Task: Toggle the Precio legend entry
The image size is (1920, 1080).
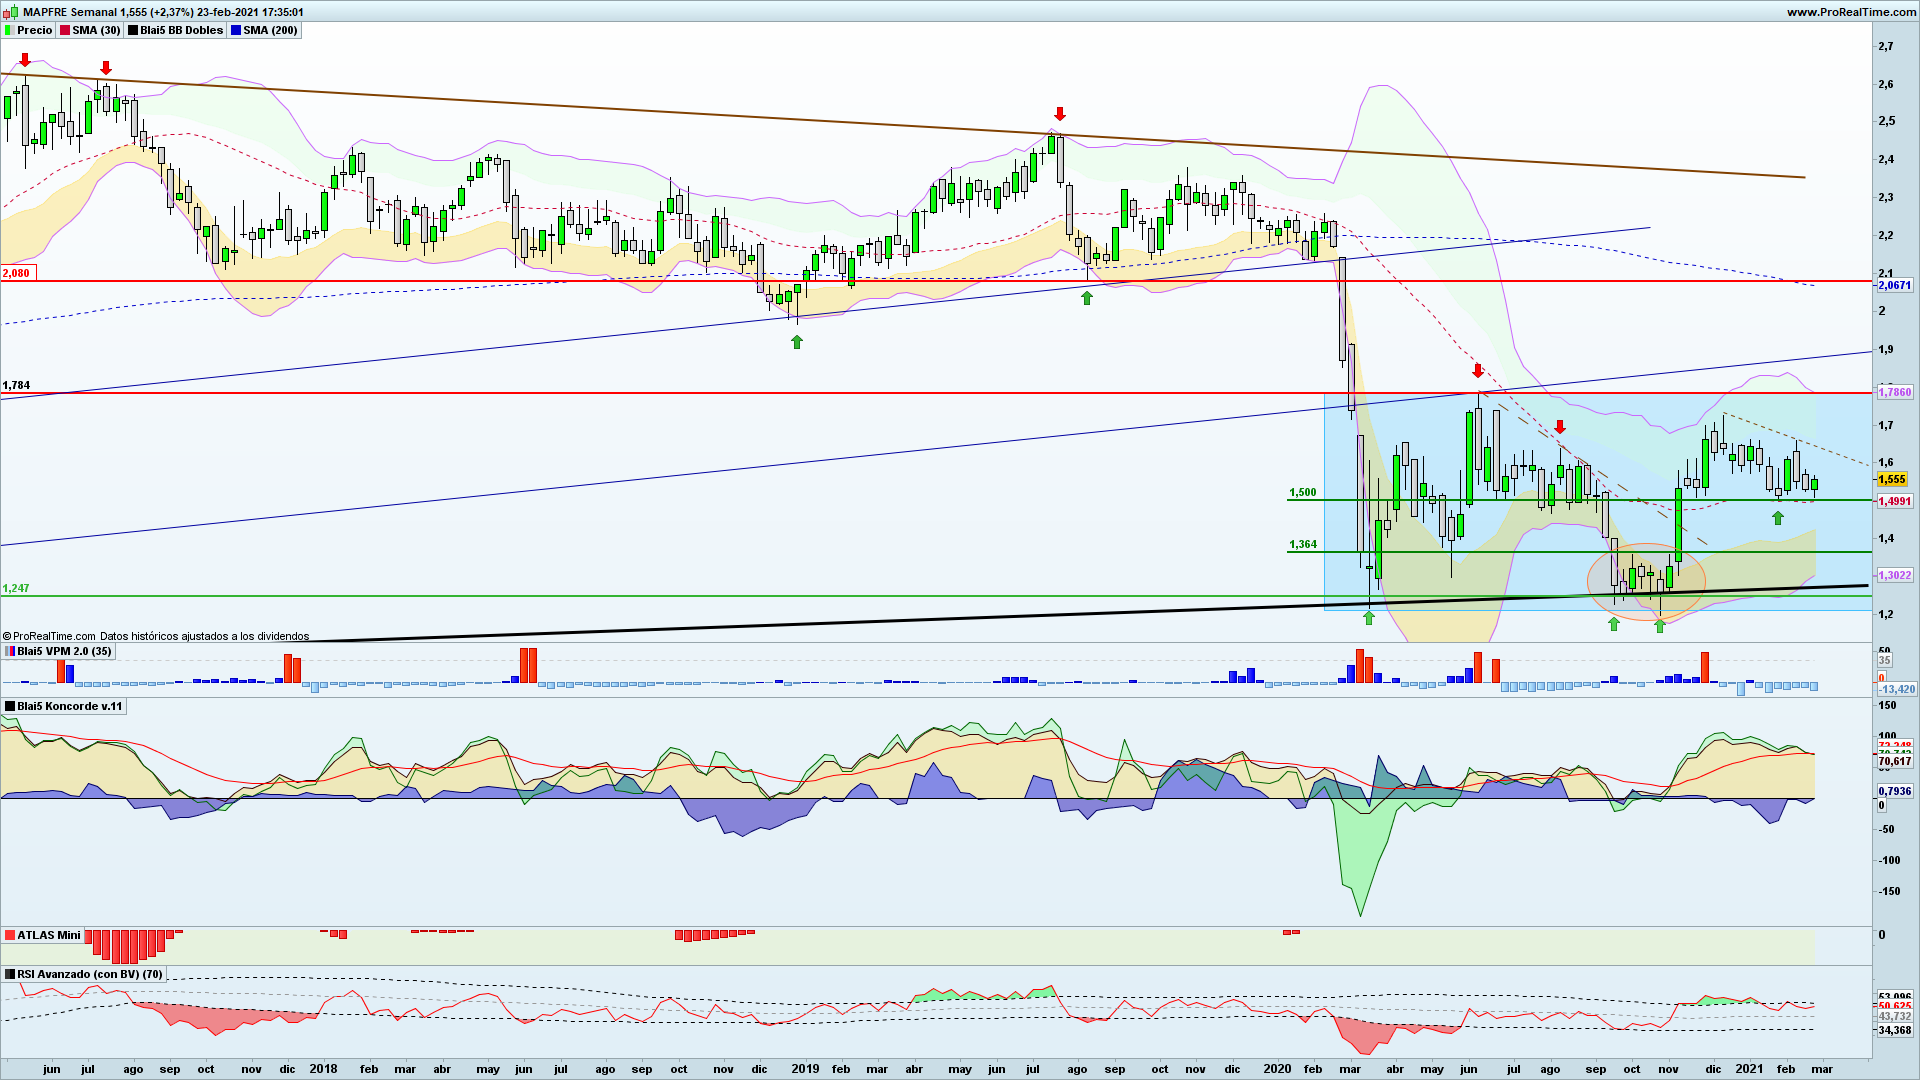Action: (x=28, y=30)
